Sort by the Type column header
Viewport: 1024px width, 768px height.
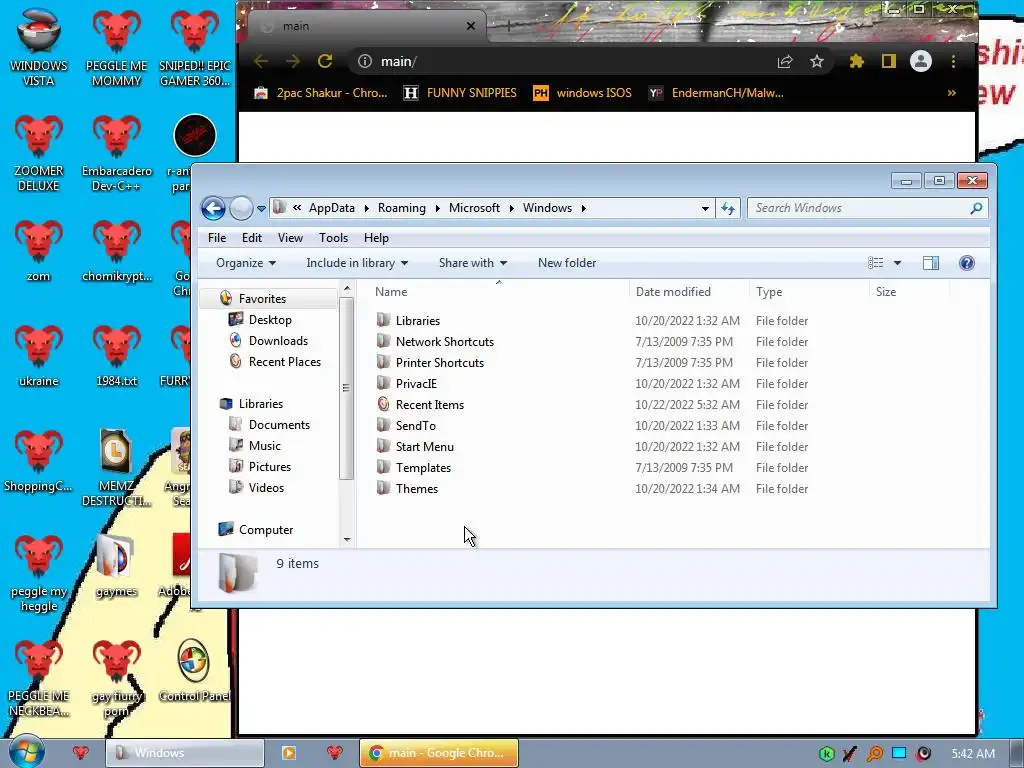pos(769,292)
